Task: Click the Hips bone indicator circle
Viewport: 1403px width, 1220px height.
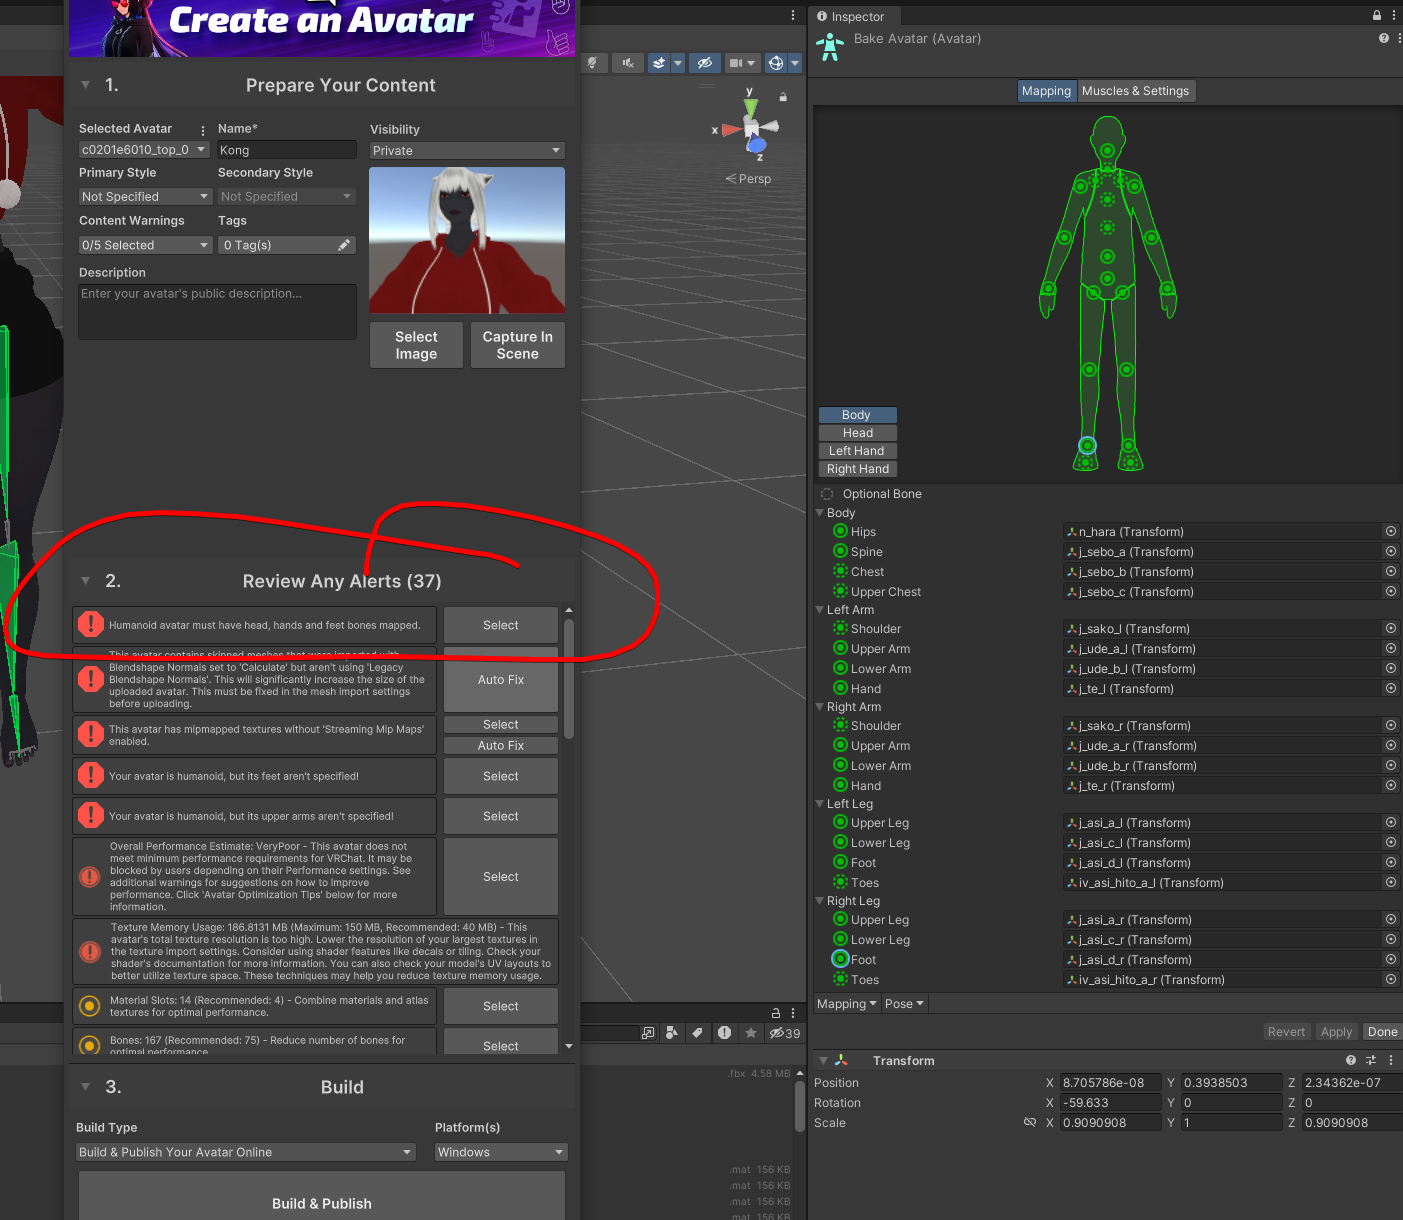Action: click(x=840, y=531)
